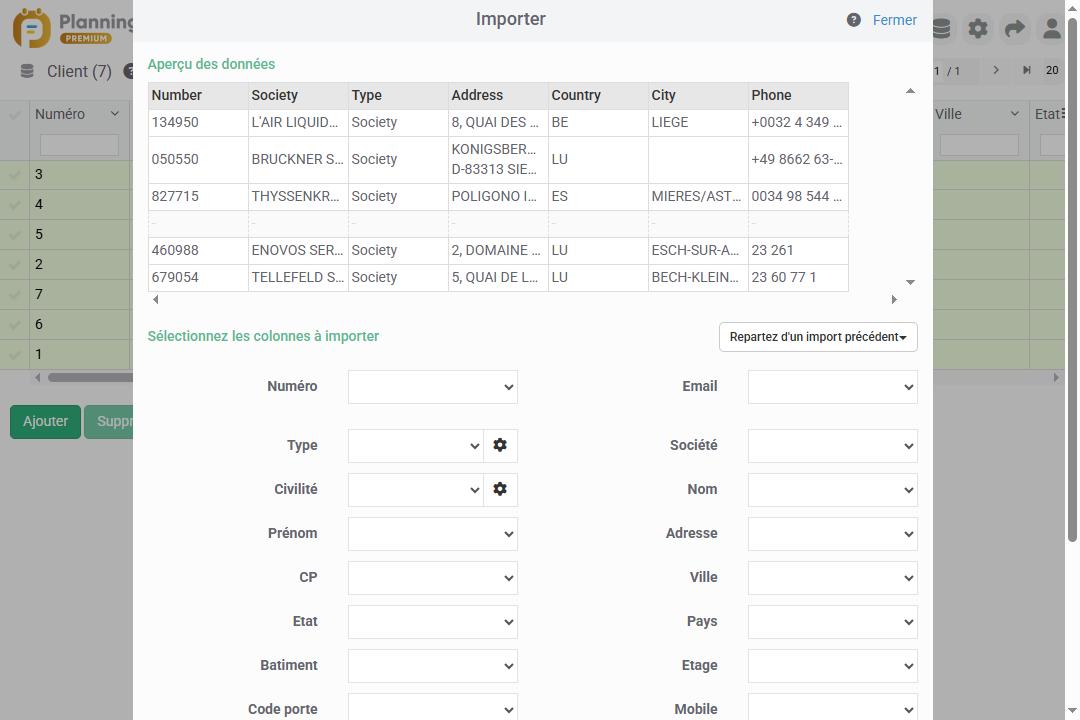Open the Code porte column mapping dropdown
This screenshot has width=1080, height=720.
click(433, 708)
